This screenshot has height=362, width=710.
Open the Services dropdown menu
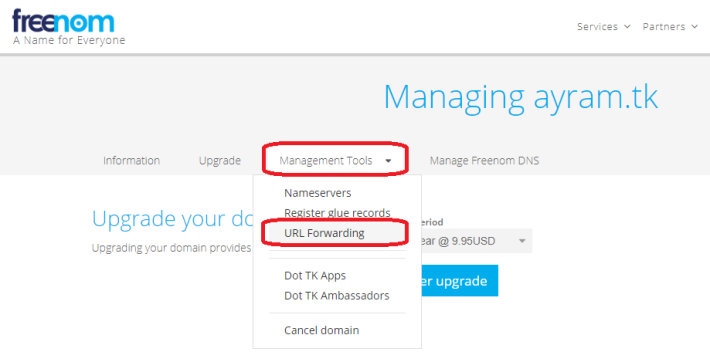point(604,27)
